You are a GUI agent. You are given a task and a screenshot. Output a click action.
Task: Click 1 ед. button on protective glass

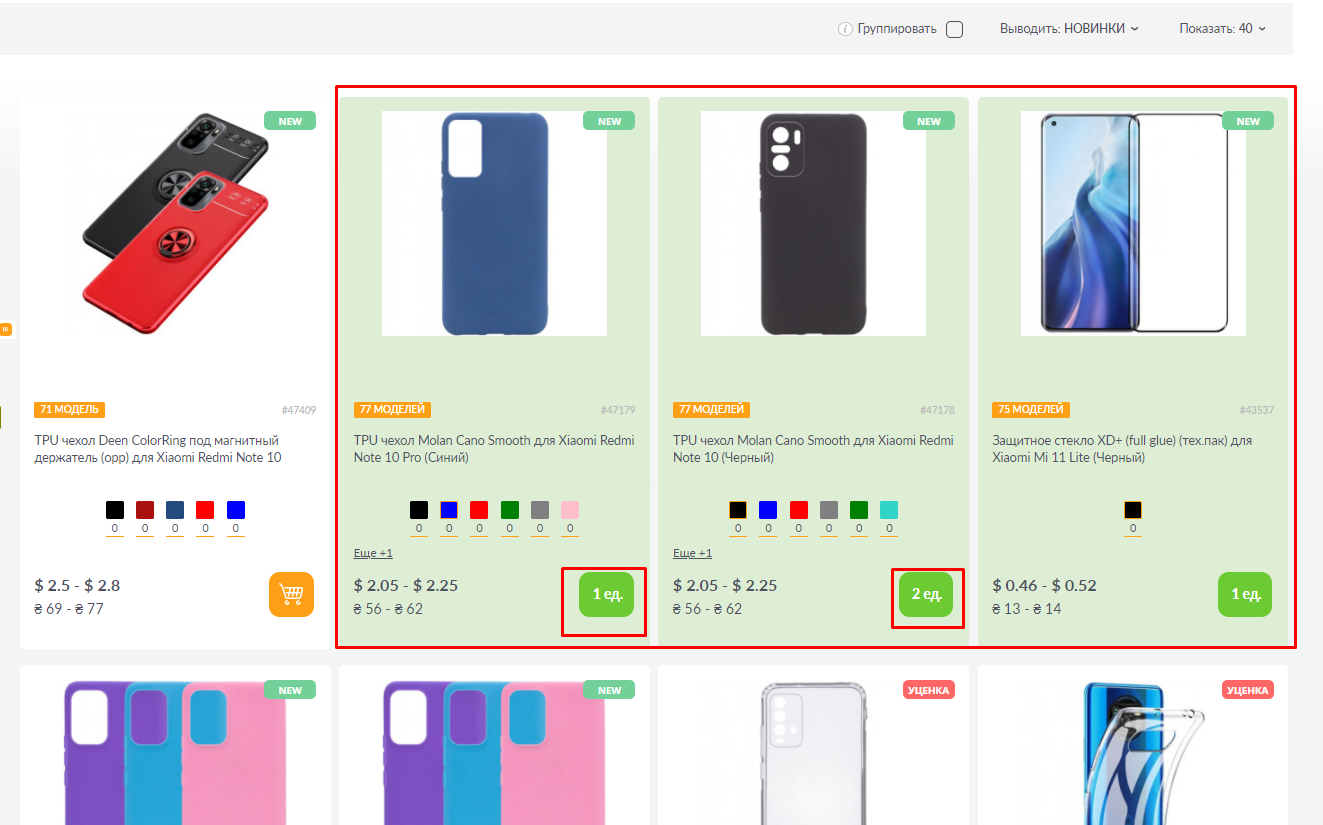pyautogui.click(x=1245, y=594)
